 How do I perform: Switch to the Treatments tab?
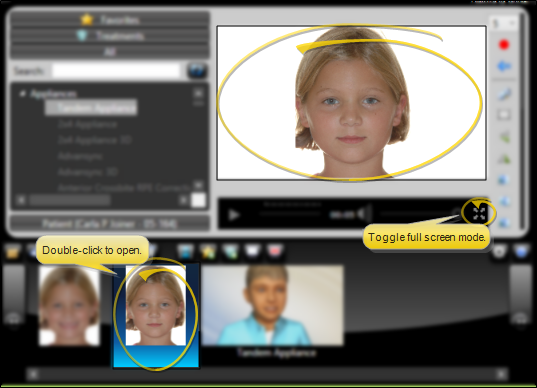point(110,36)
